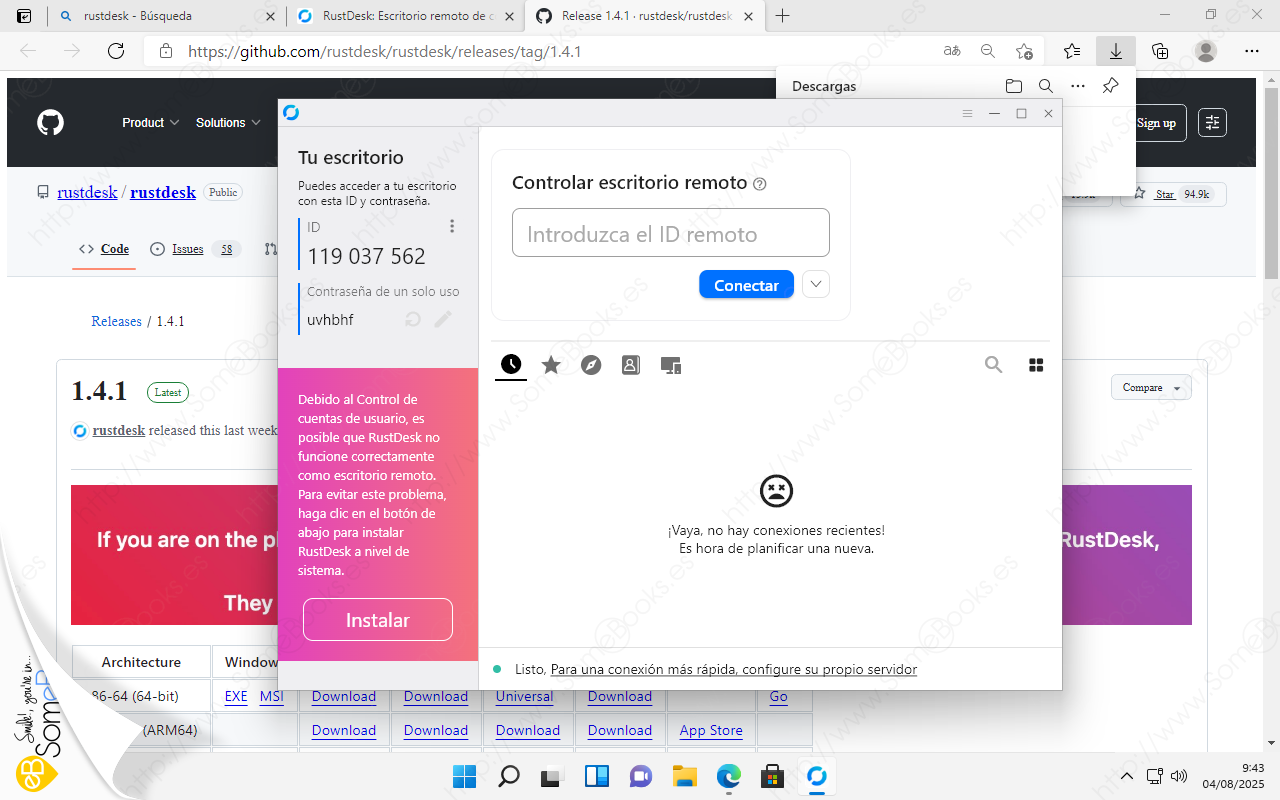Select the one-time password uvhbhf

tap(330, 320)
